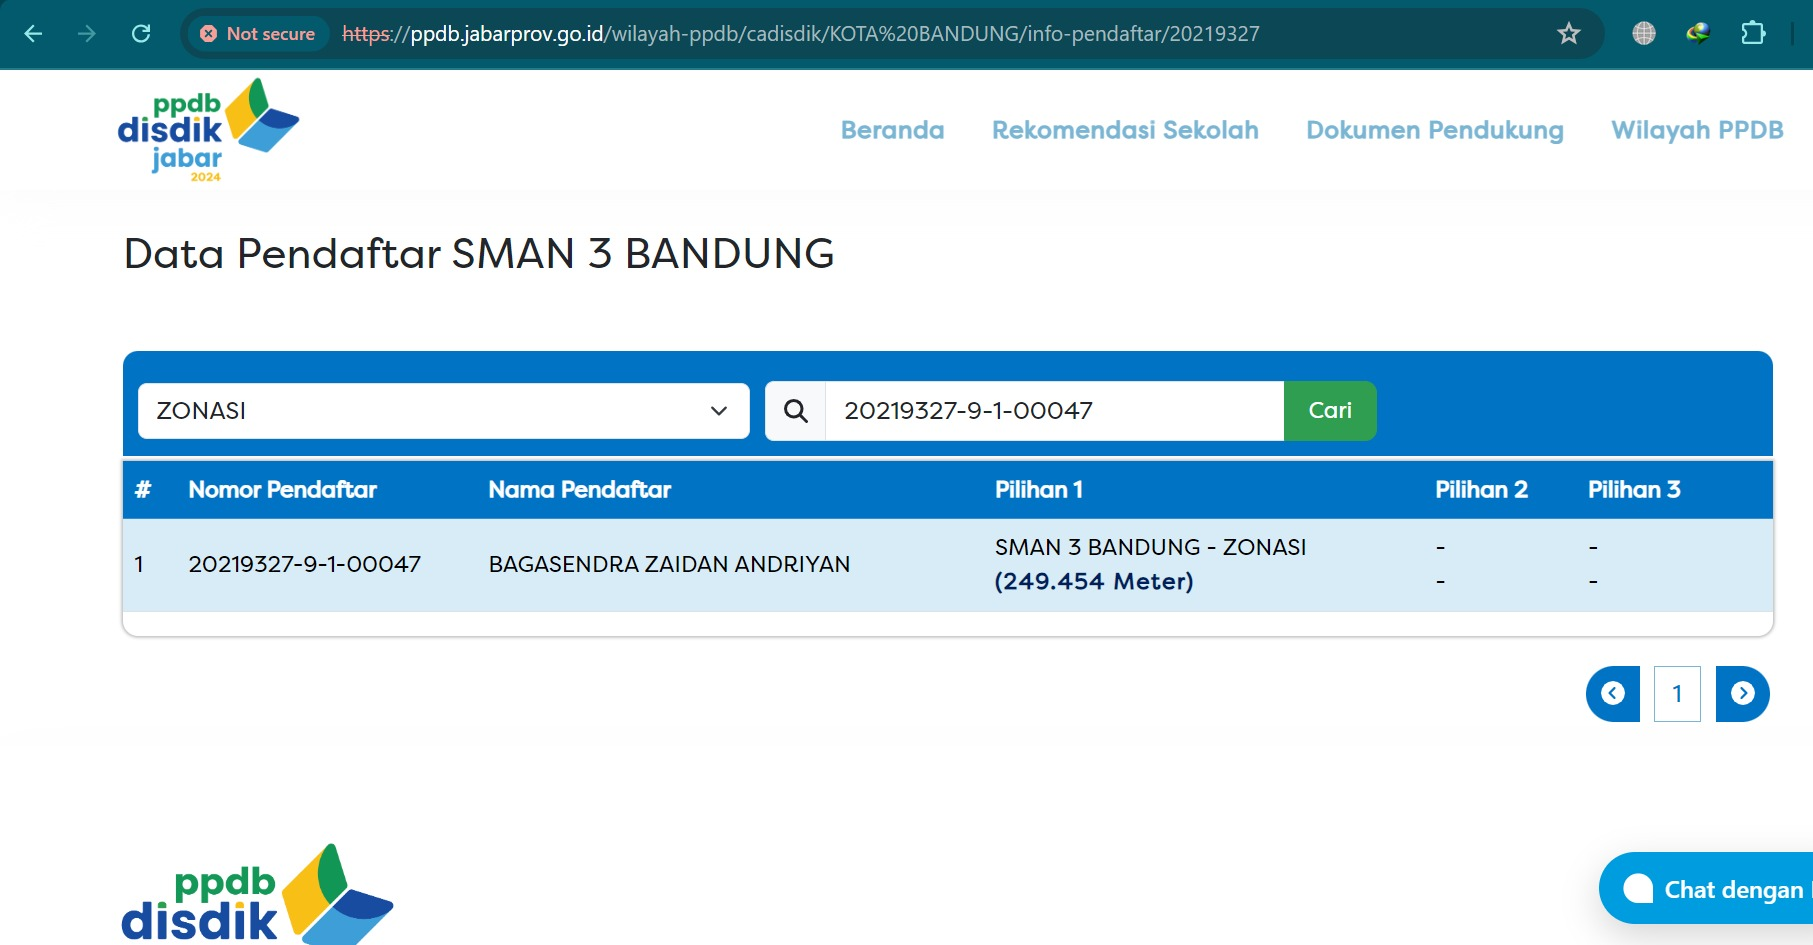Screen dimensions: 1813x945
Task: Click the # column header
Action: [143, 490]
